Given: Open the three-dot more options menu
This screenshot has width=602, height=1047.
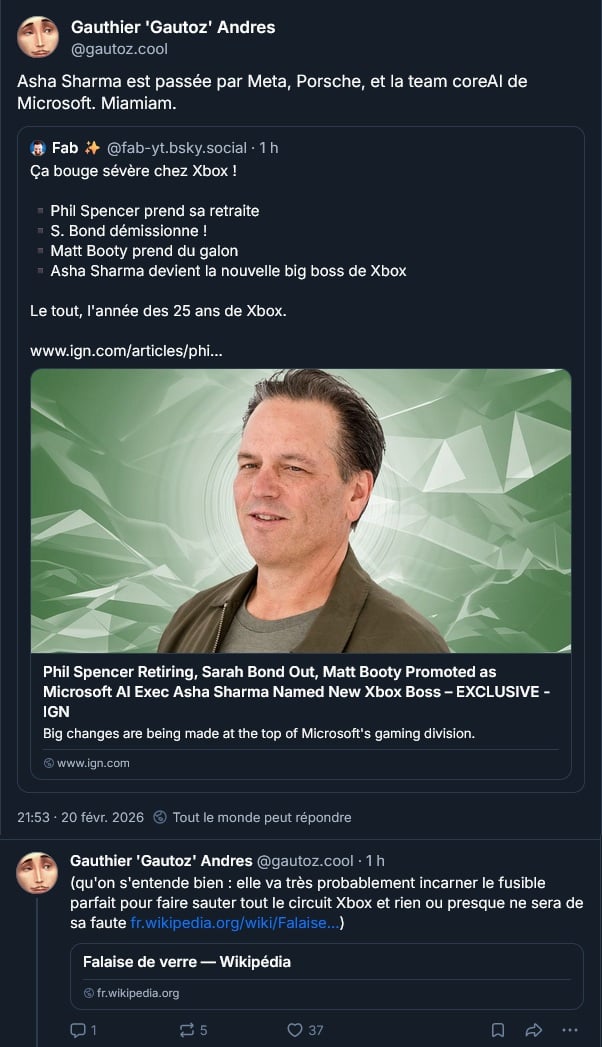Looking at the screenshot, I should click(569, 1030).
